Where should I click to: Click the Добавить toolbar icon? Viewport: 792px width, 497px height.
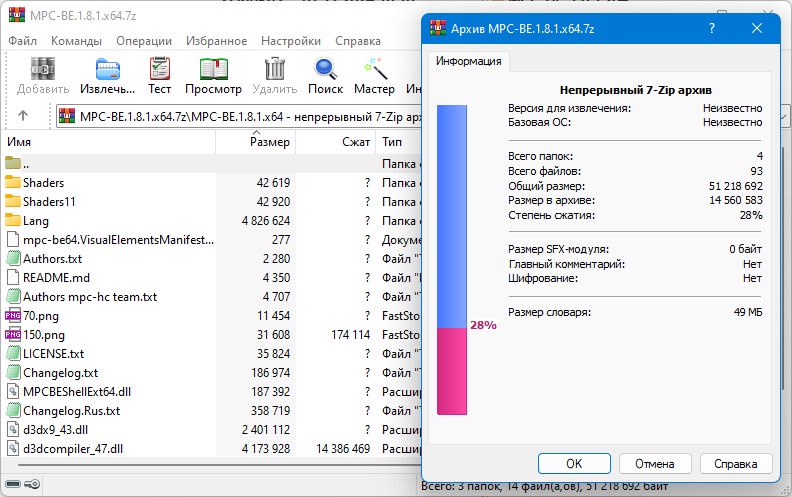coord(42,69)
